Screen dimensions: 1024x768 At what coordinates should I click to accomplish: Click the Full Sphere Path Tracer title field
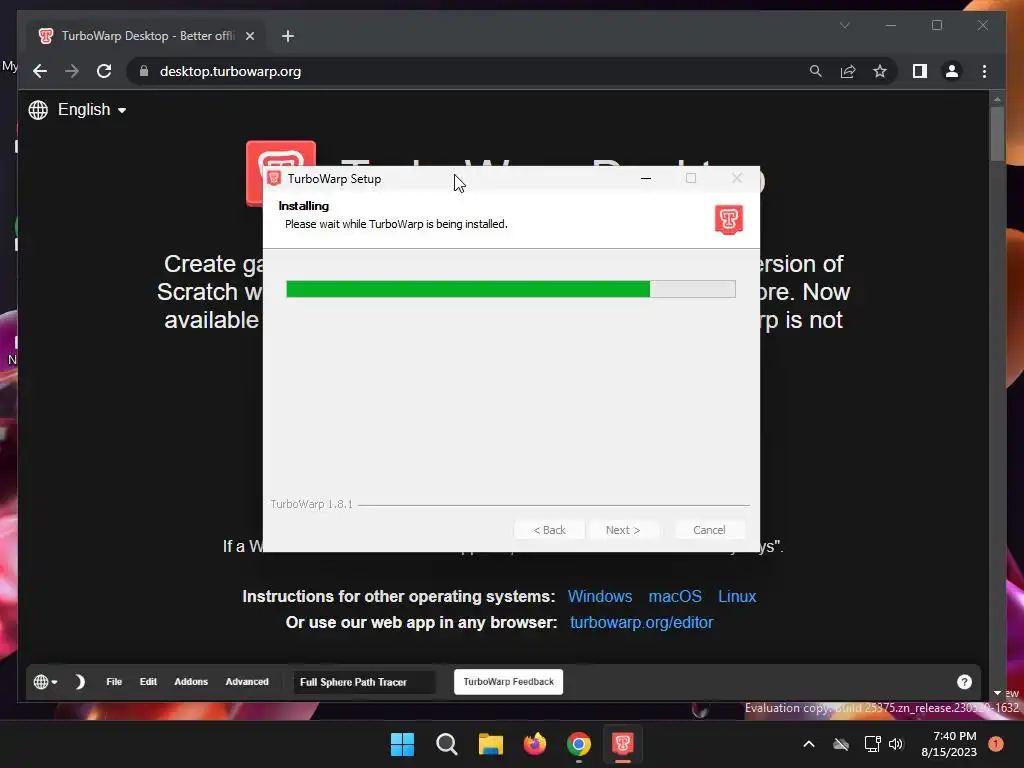(364, 682)
